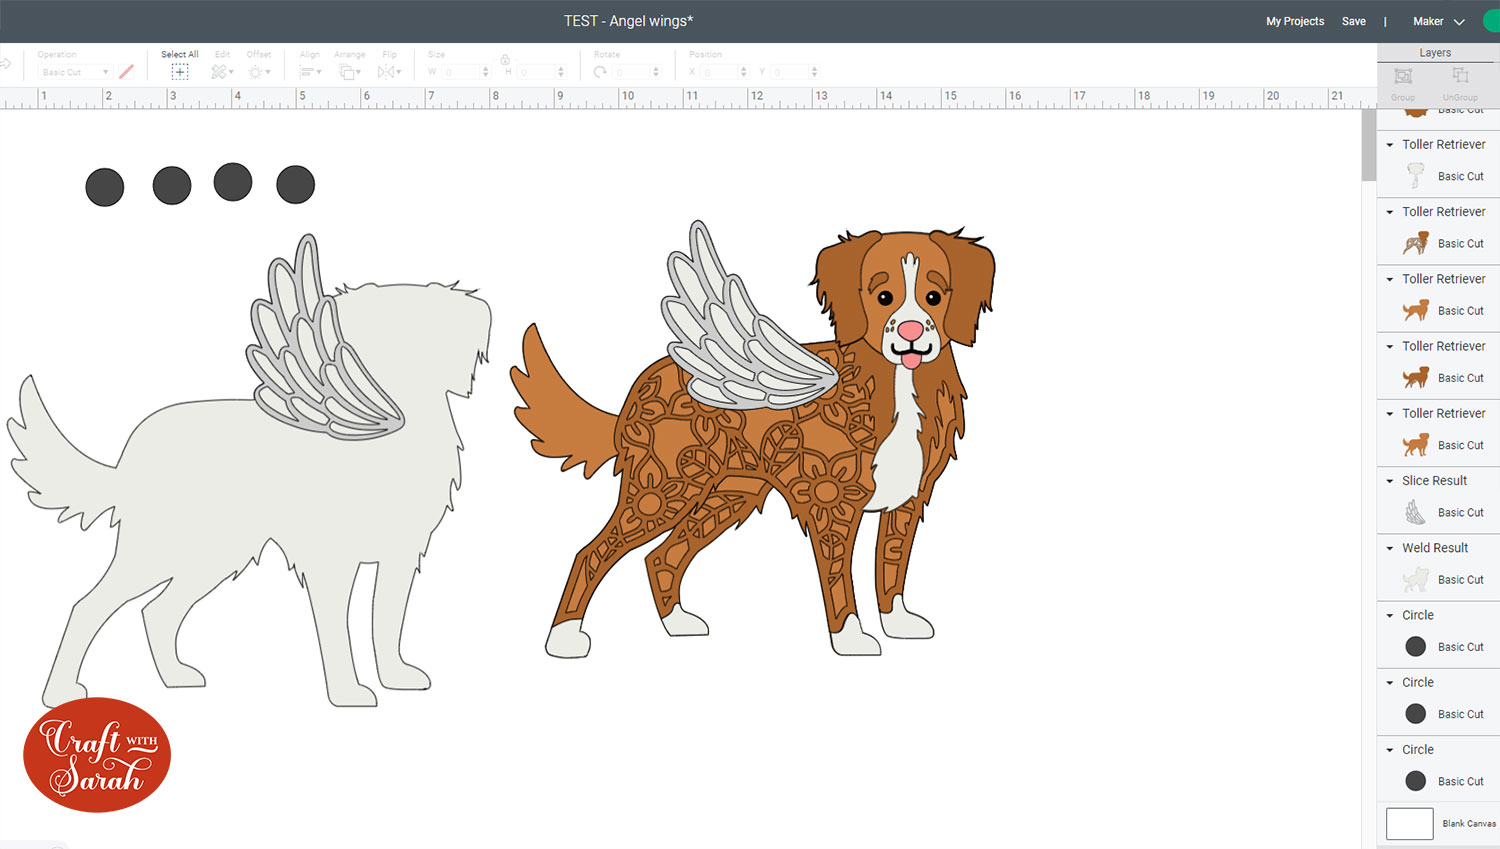
Task: Open the Maker machine dropdown
Action: pos(1438,21)
